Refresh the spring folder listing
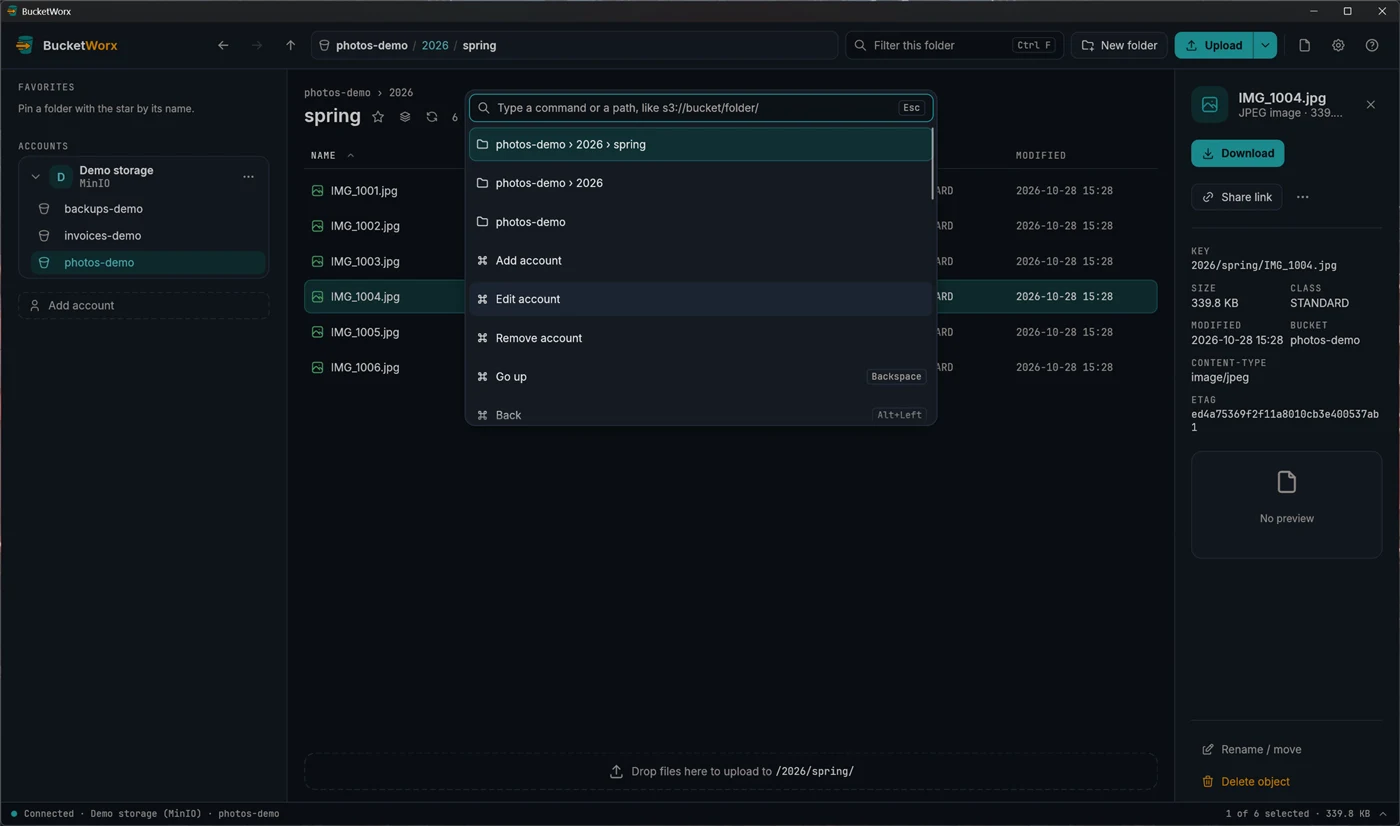1400x826 pixels. (x=432, y=117)
